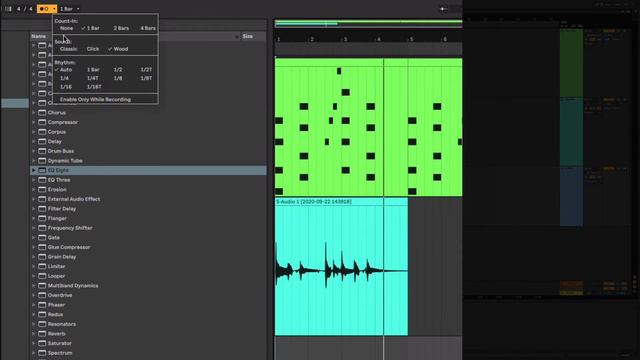Open the 1 Bar quantization dropdown in top bar
Image resolution: width=640 pixels, height=360 pixels.
point(70,9)
